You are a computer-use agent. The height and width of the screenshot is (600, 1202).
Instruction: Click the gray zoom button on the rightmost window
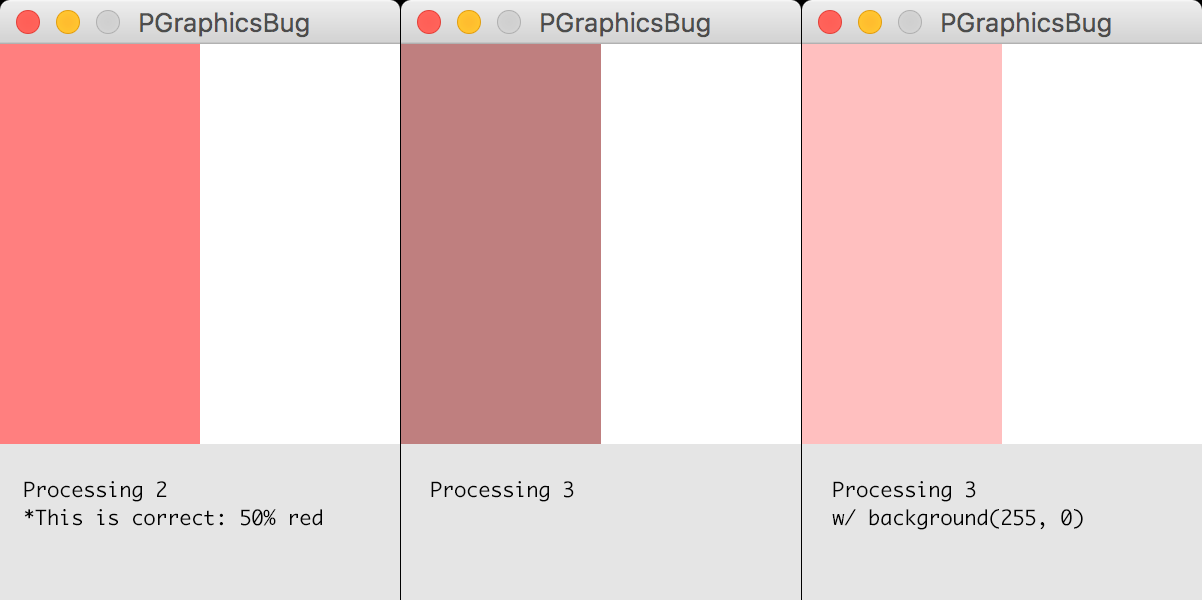coord(909,21)
